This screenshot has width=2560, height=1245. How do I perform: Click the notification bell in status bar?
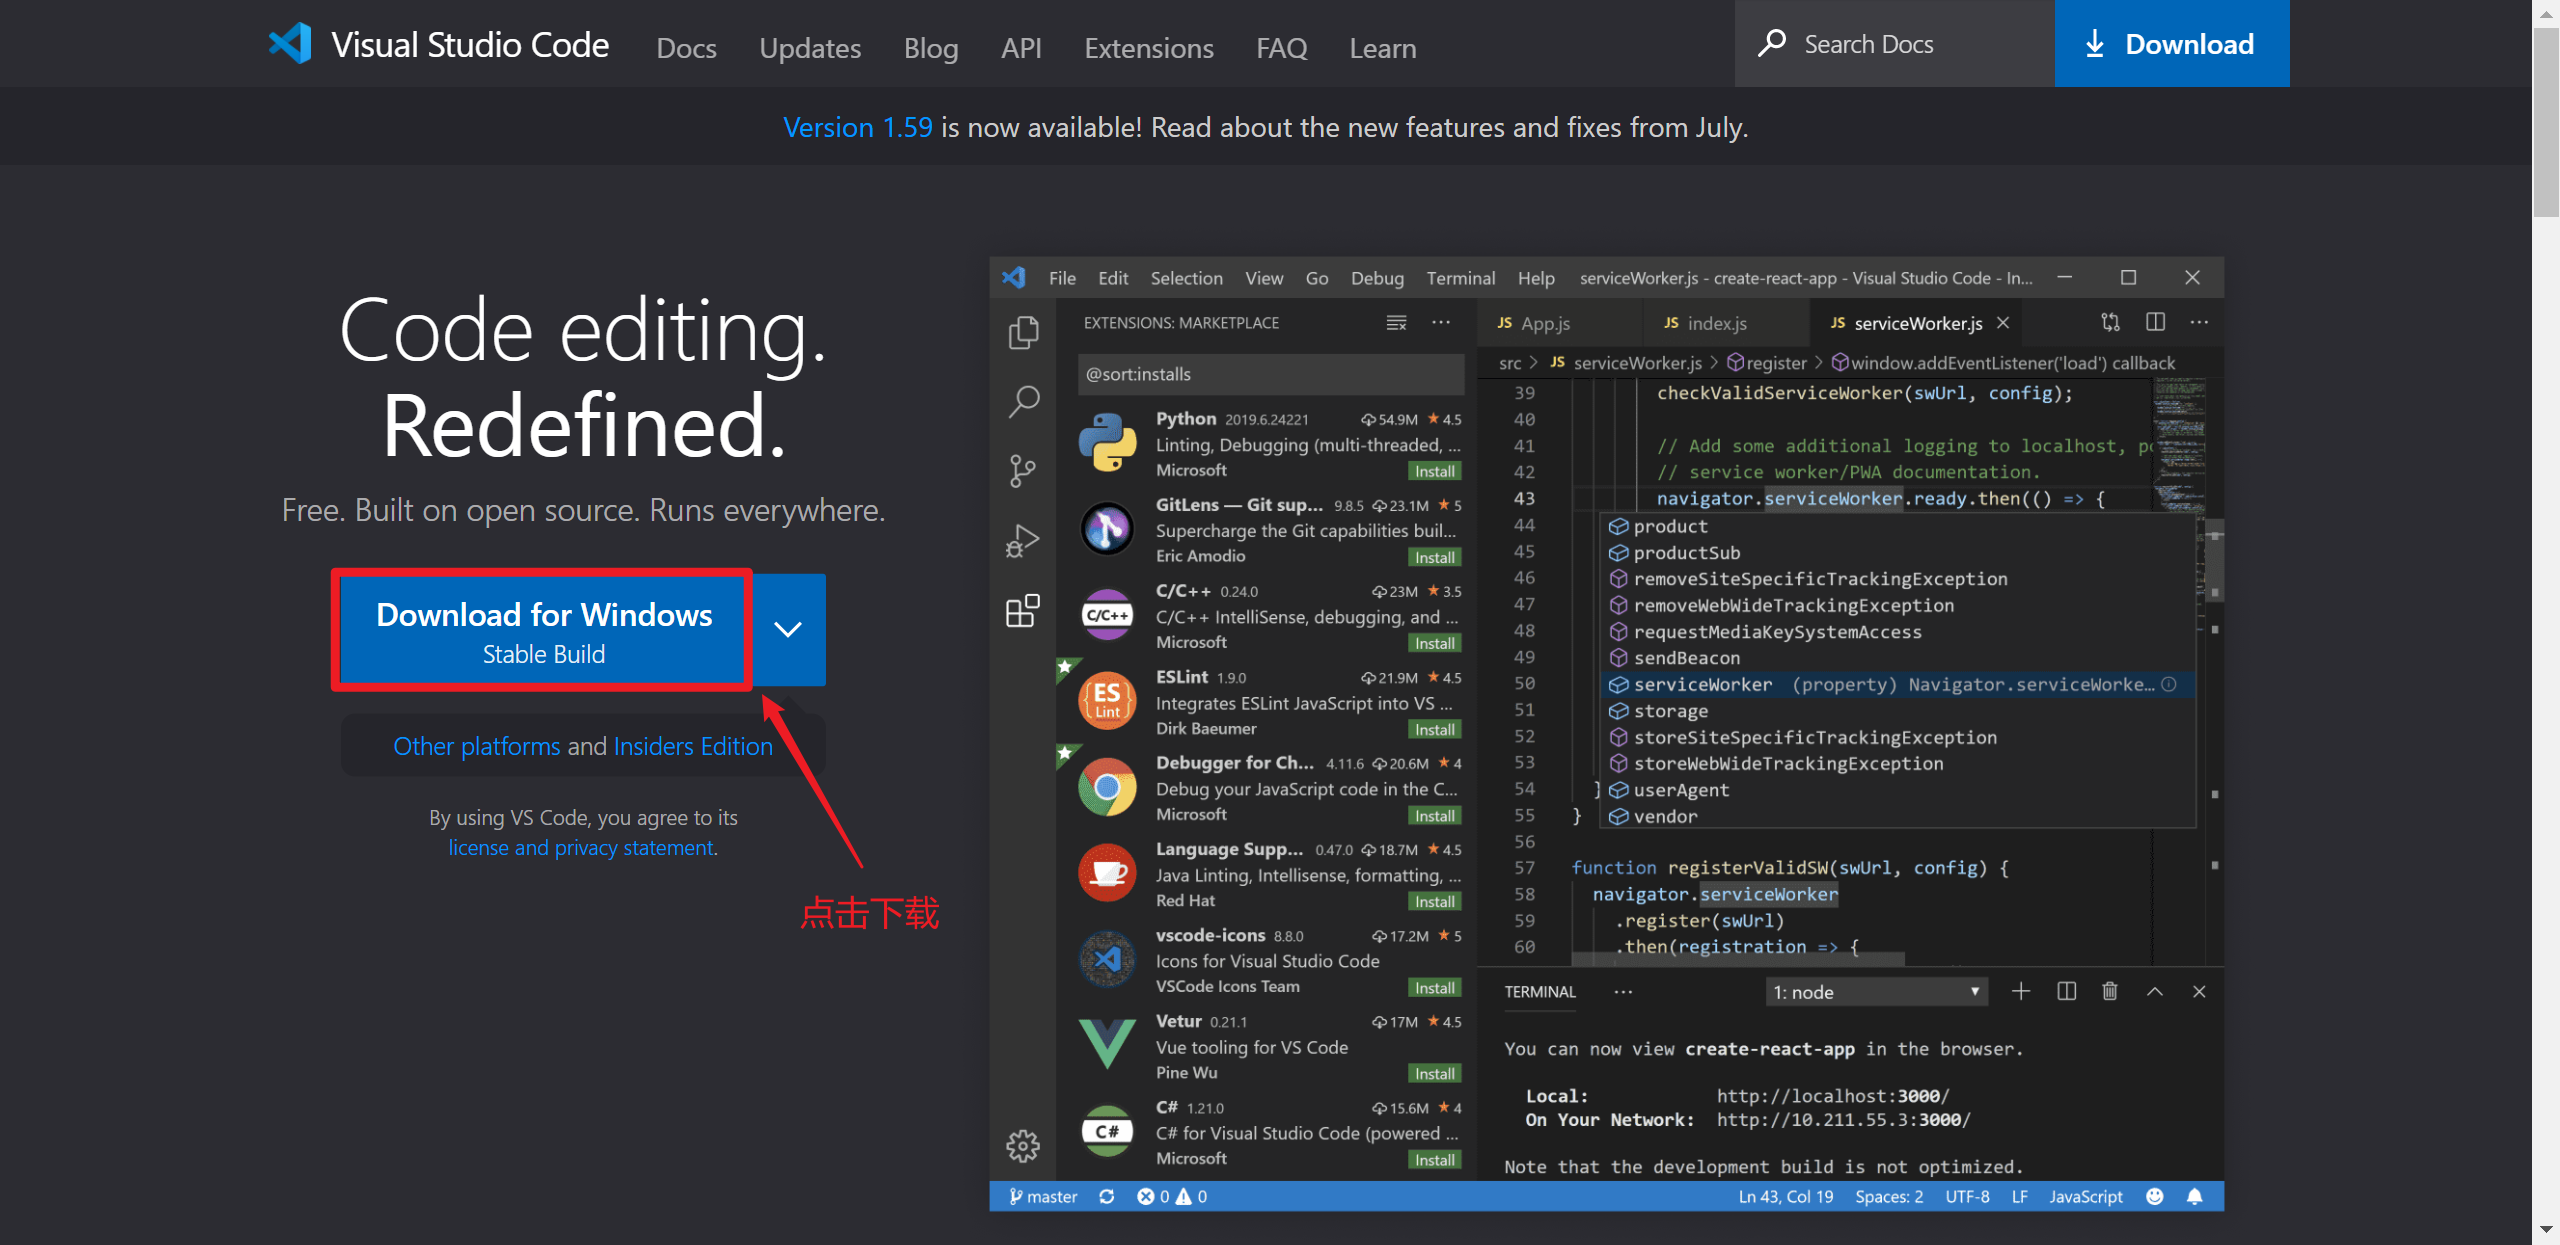click(2195, 1197)
